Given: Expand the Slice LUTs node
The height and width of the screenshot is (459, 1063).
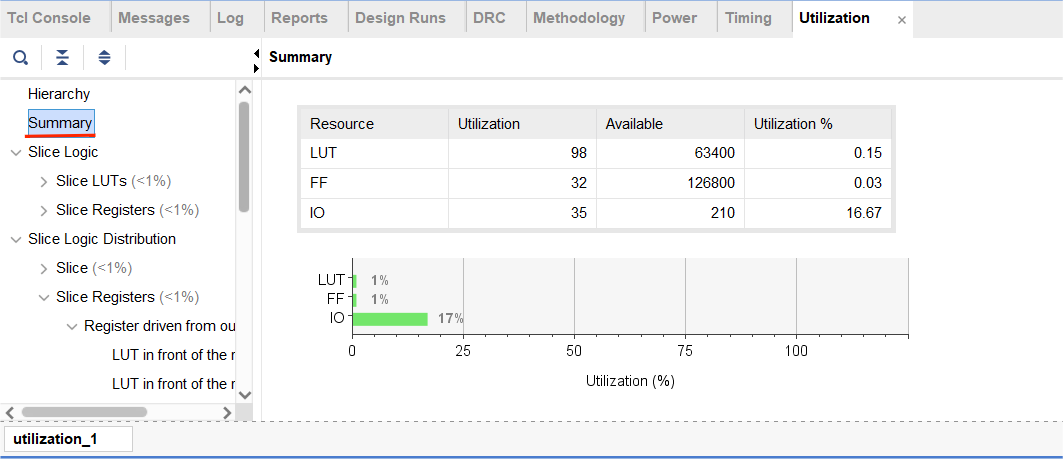Looking at the screenshot, I should [x=44, y=182].
